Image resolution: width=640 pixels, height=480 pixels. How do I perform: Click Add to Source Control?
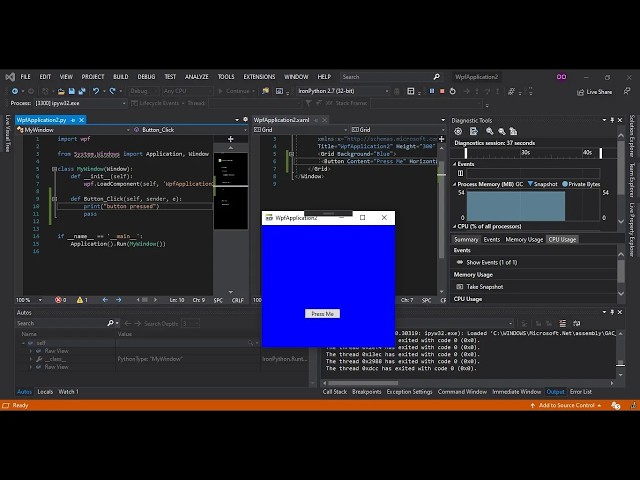pos(566,405)
